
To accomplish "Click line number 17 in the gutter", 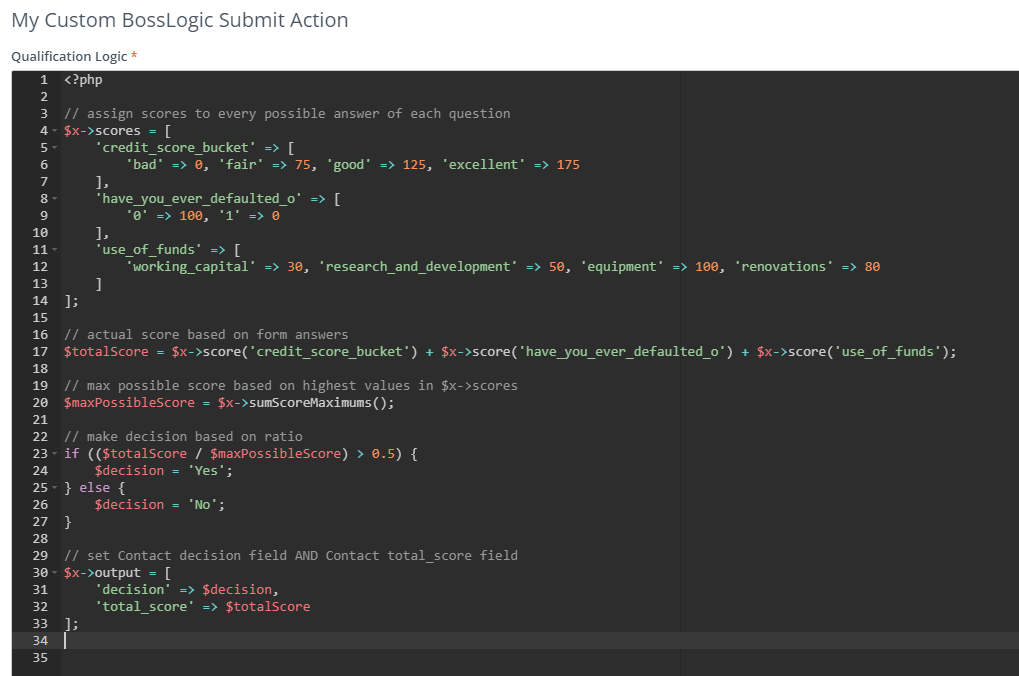I will pos(40,352).
